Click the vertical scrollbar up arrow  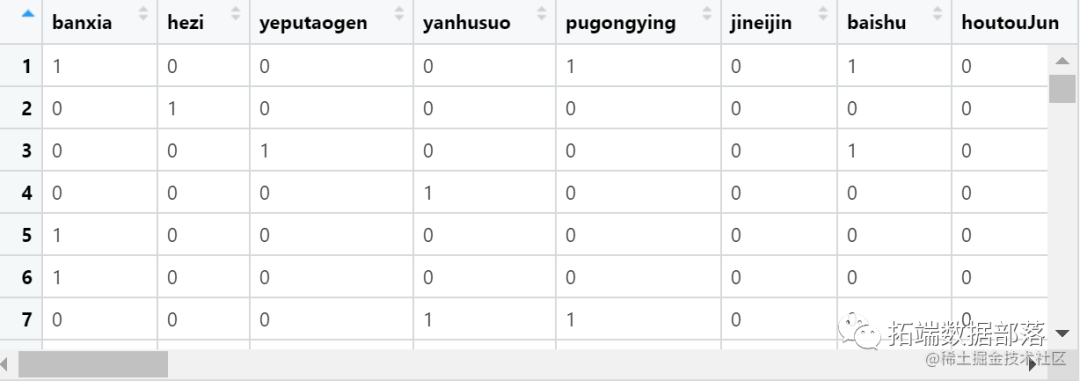(x=1062, y=61)
